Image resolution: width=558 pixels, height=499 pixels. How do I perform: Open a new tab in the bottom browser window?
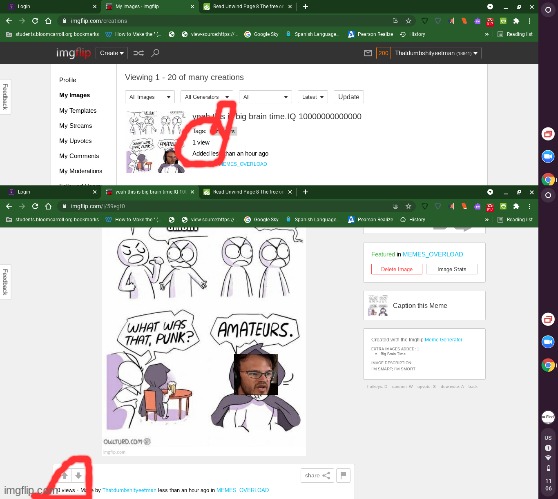click(305, 192)
